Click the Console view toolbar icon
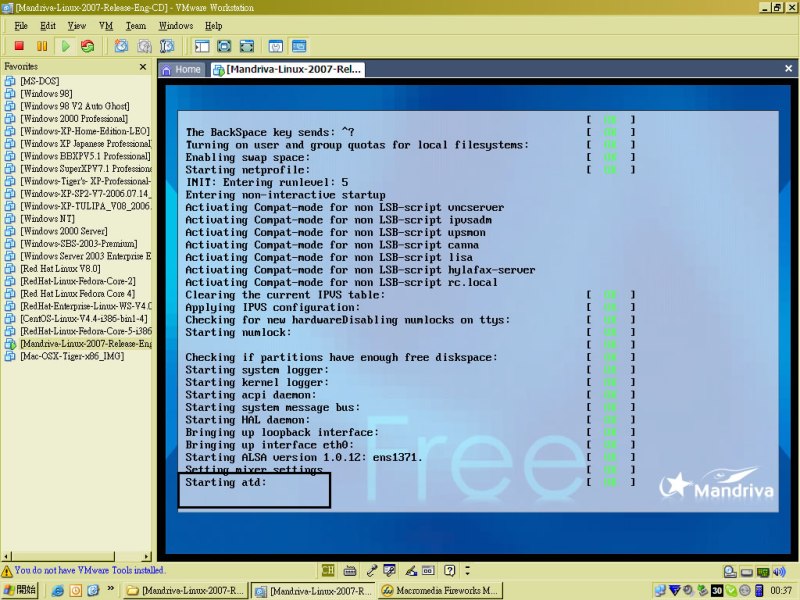Screen dimensions: 800x600 (299, 46)
